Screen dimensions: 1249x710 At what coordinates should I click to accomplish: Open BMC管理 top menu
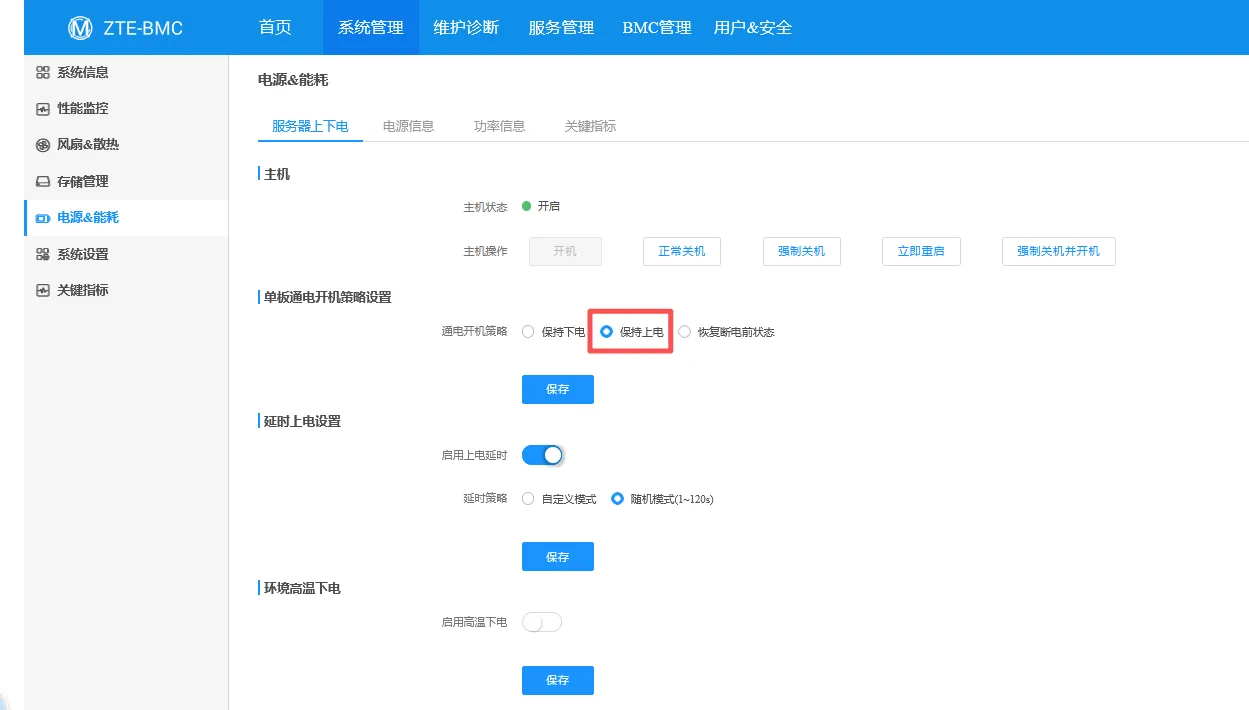[657, 27]
